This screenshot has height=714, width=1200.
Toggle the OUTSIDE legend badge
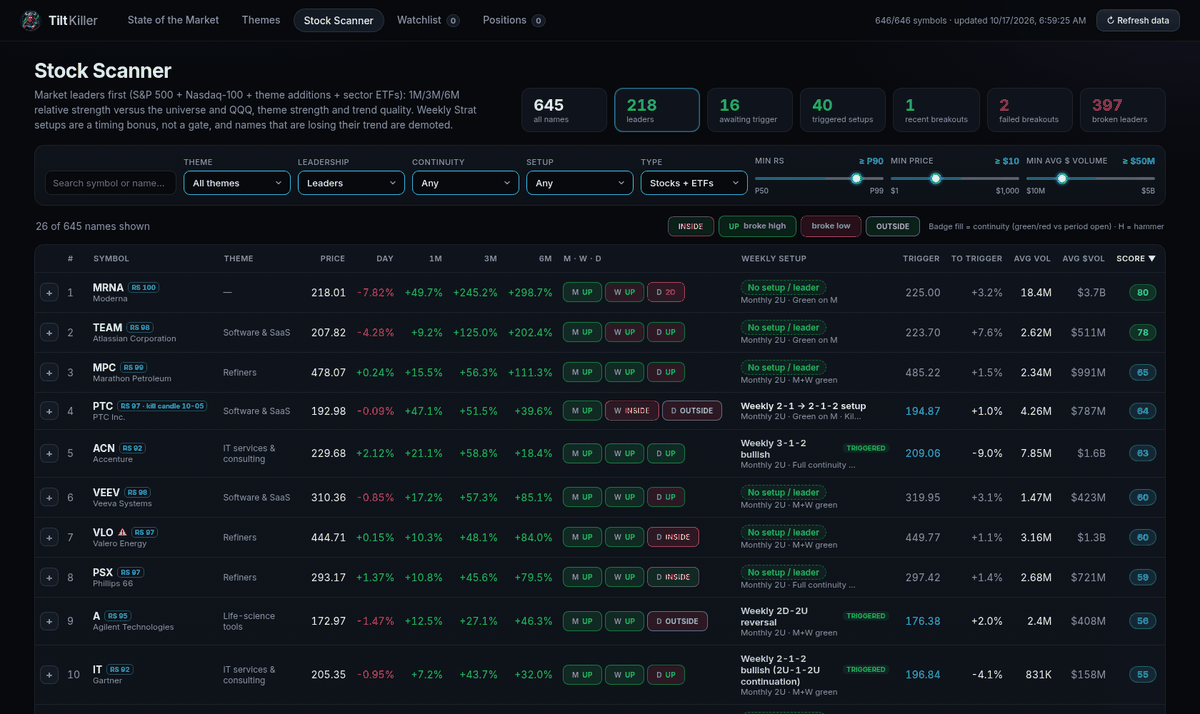[893, 226]
